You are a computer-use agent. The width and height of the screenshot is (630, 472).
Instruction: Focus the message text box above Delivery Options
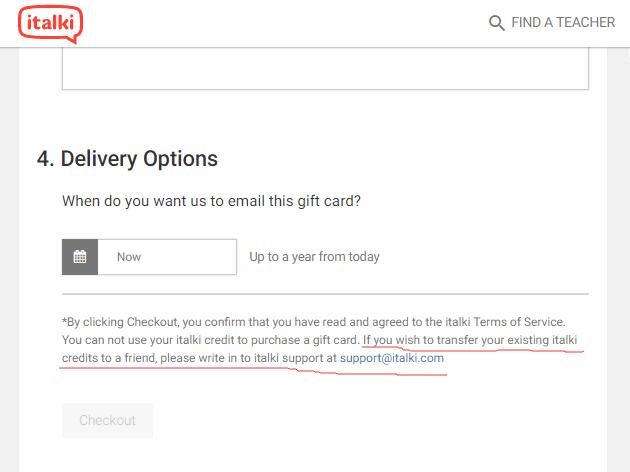tap(325, 68)
